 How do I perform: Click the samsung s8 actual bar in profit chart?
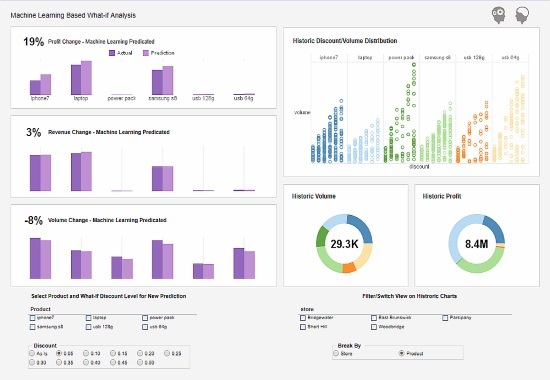pyautogui.click(x=157, y=82)
